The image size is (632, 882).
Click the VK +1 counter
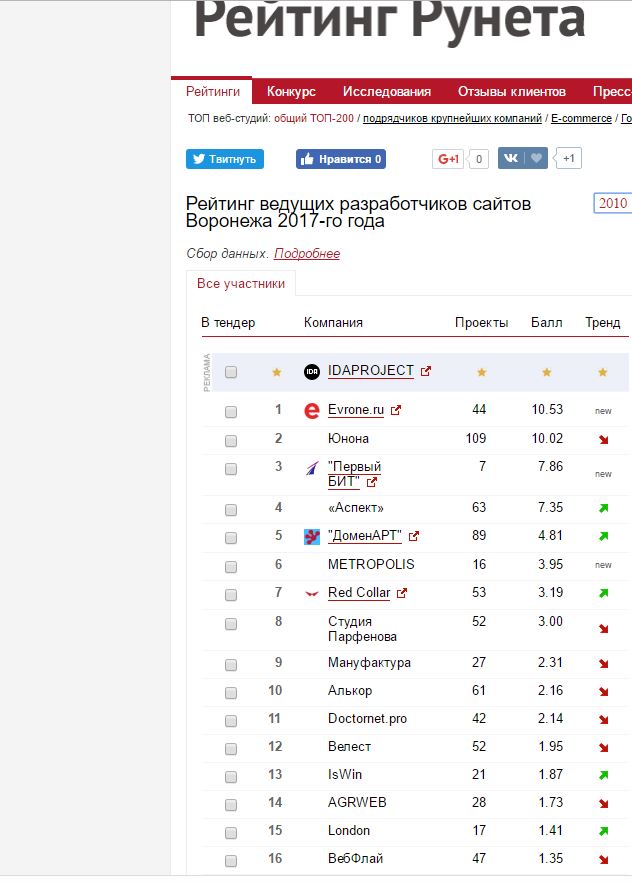[568, 159]
